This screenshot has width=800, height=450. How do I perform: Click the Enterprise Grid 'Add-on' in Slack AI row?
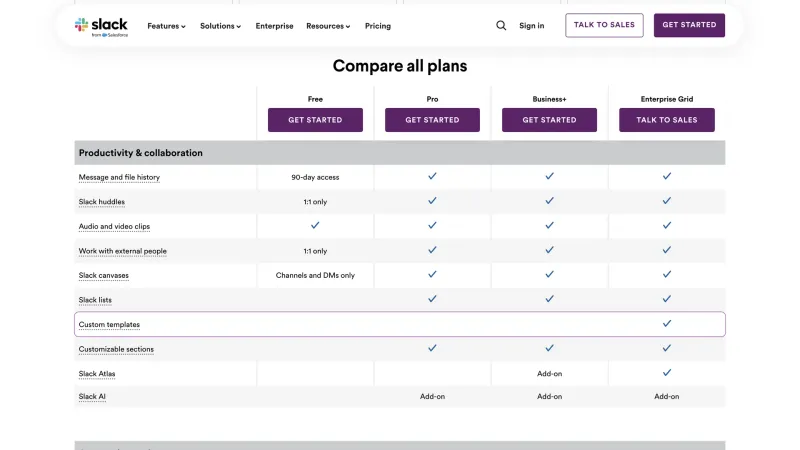[x=667, y=396]
